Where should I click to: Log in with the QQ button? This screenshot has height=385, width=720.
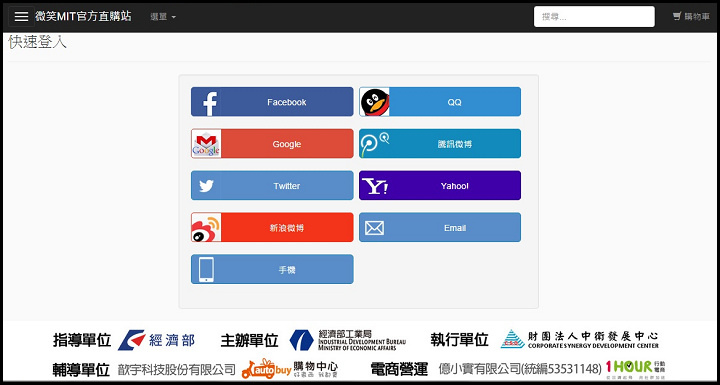click(440, 102)
